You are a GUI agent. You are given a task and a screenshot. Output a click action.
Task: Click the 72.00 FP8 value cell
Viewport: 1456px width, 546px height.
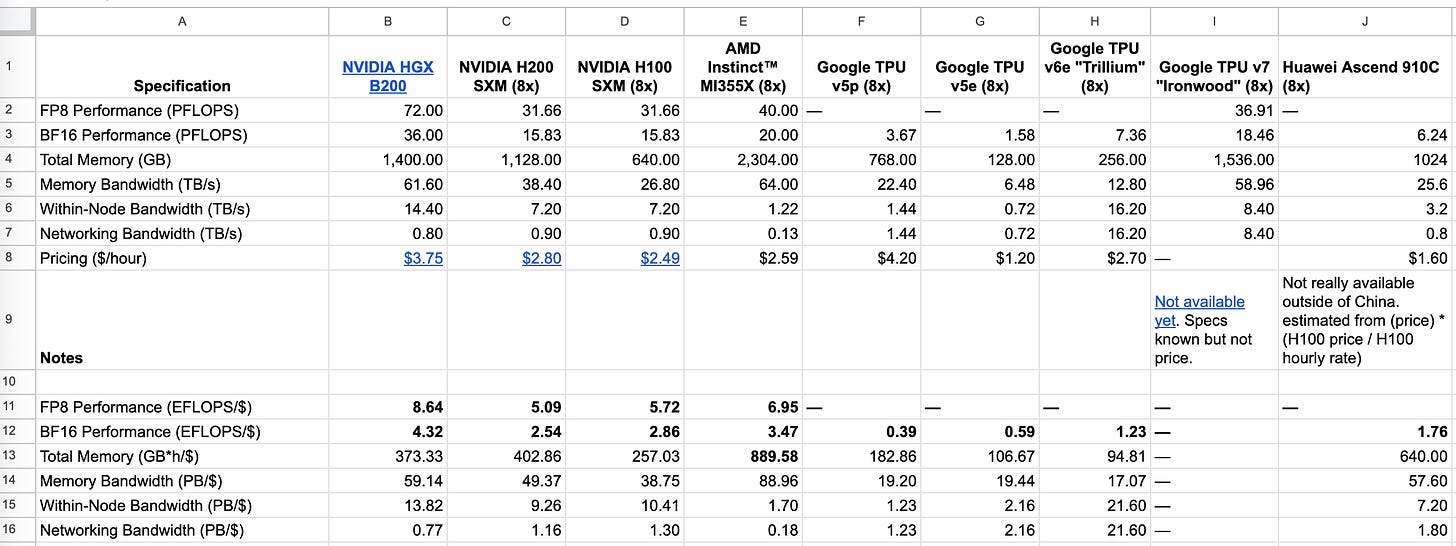click(388, 111)
